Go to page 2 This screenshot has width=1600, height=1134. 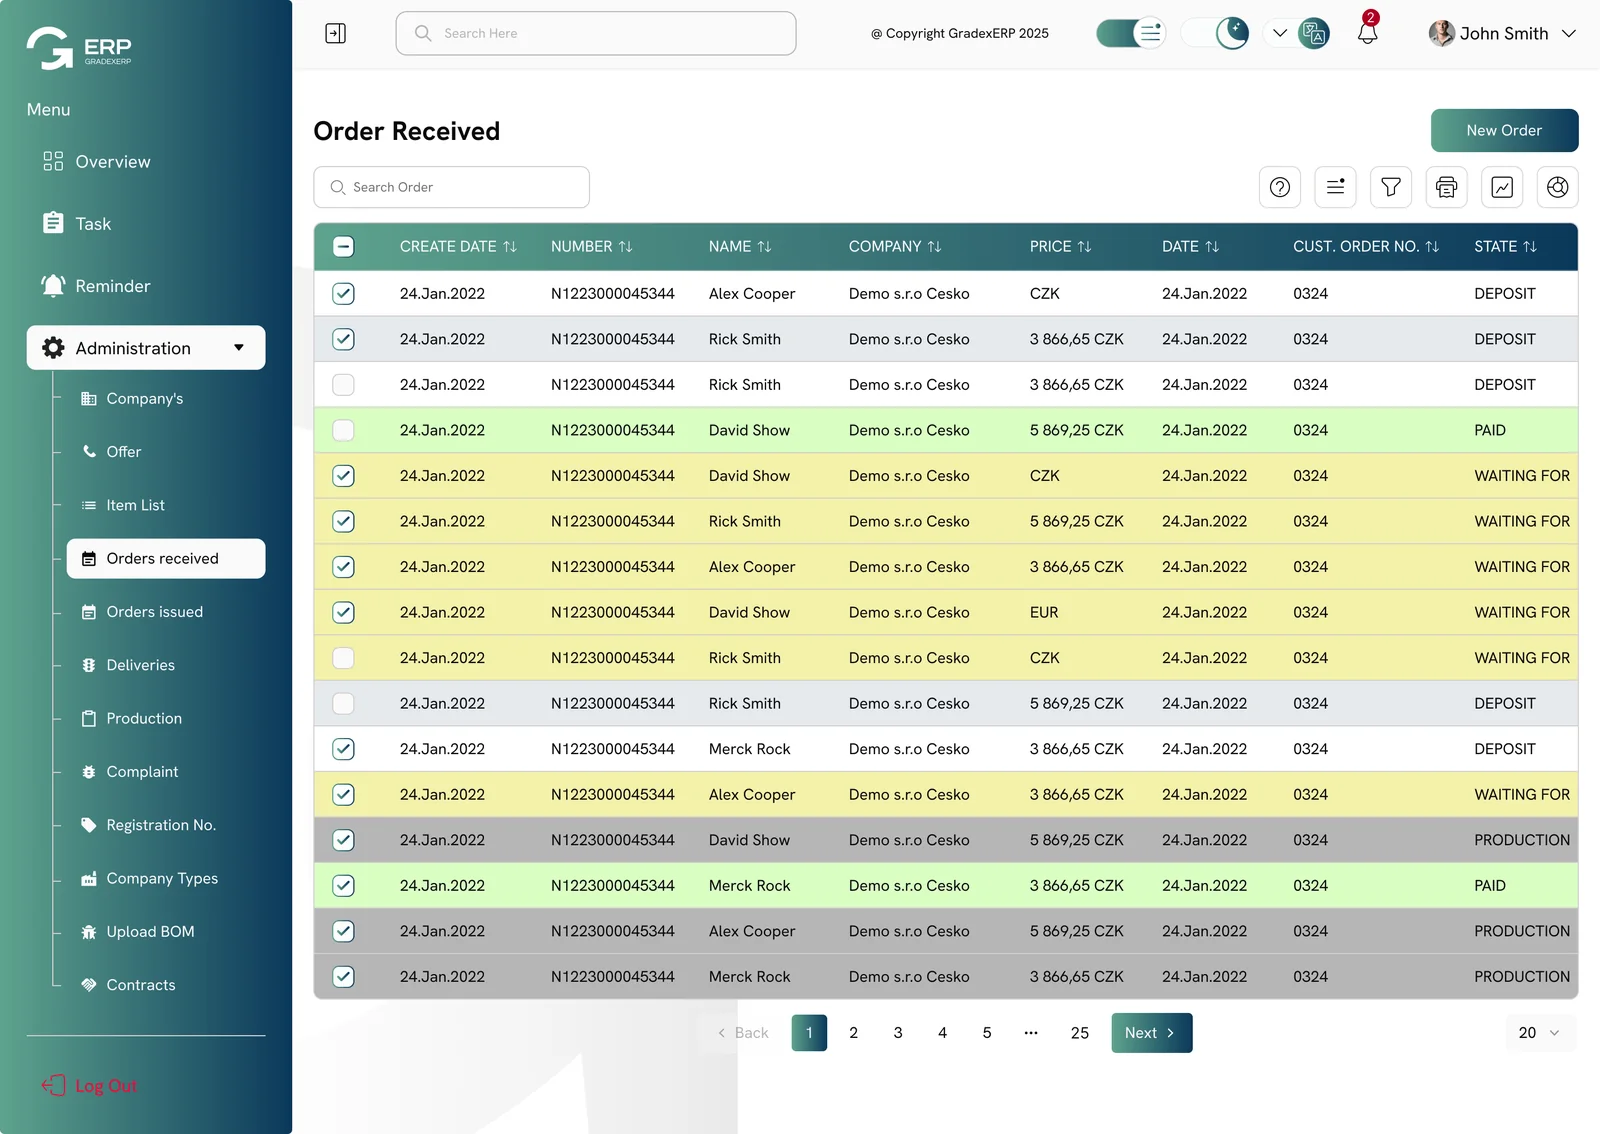click(853, 1032)
